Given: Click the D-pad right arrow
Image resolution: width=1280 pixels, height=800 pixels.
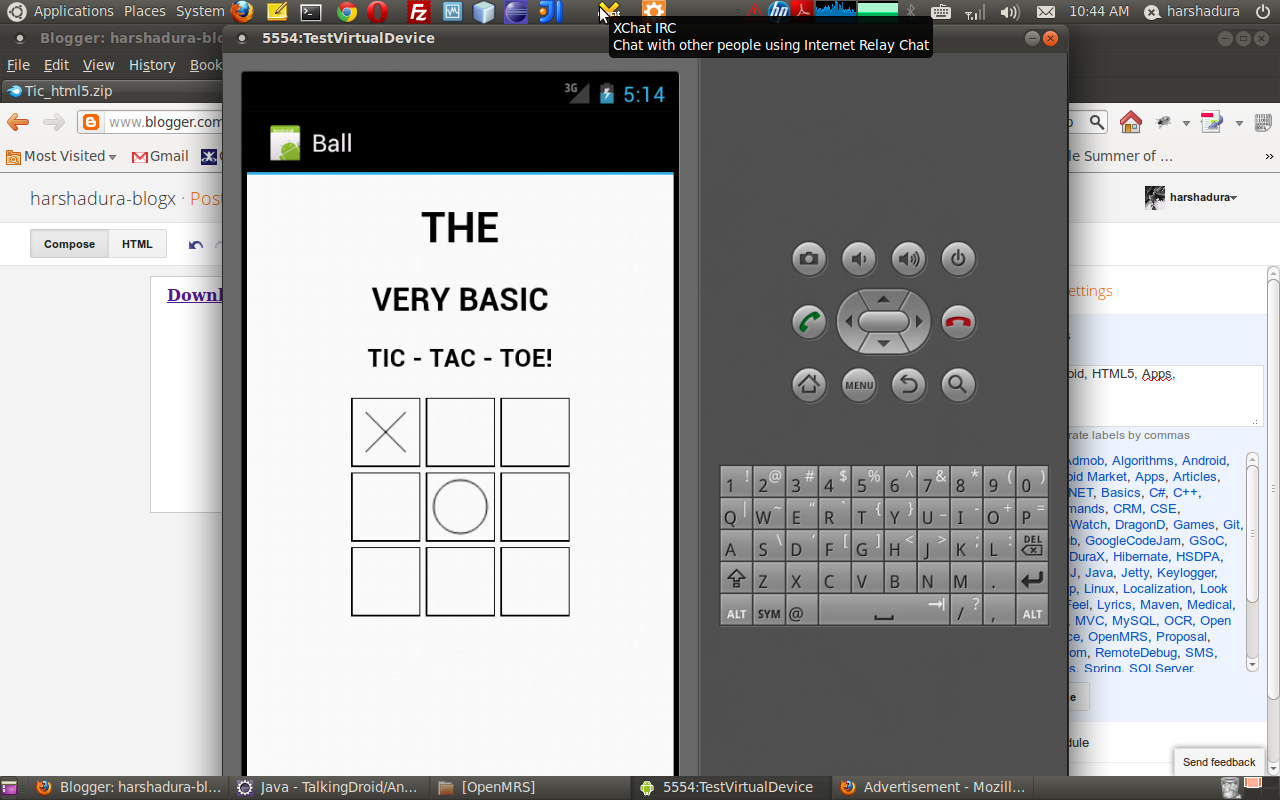Looking at the screenshot, I should pyautogui.click(x=918, y=322).
